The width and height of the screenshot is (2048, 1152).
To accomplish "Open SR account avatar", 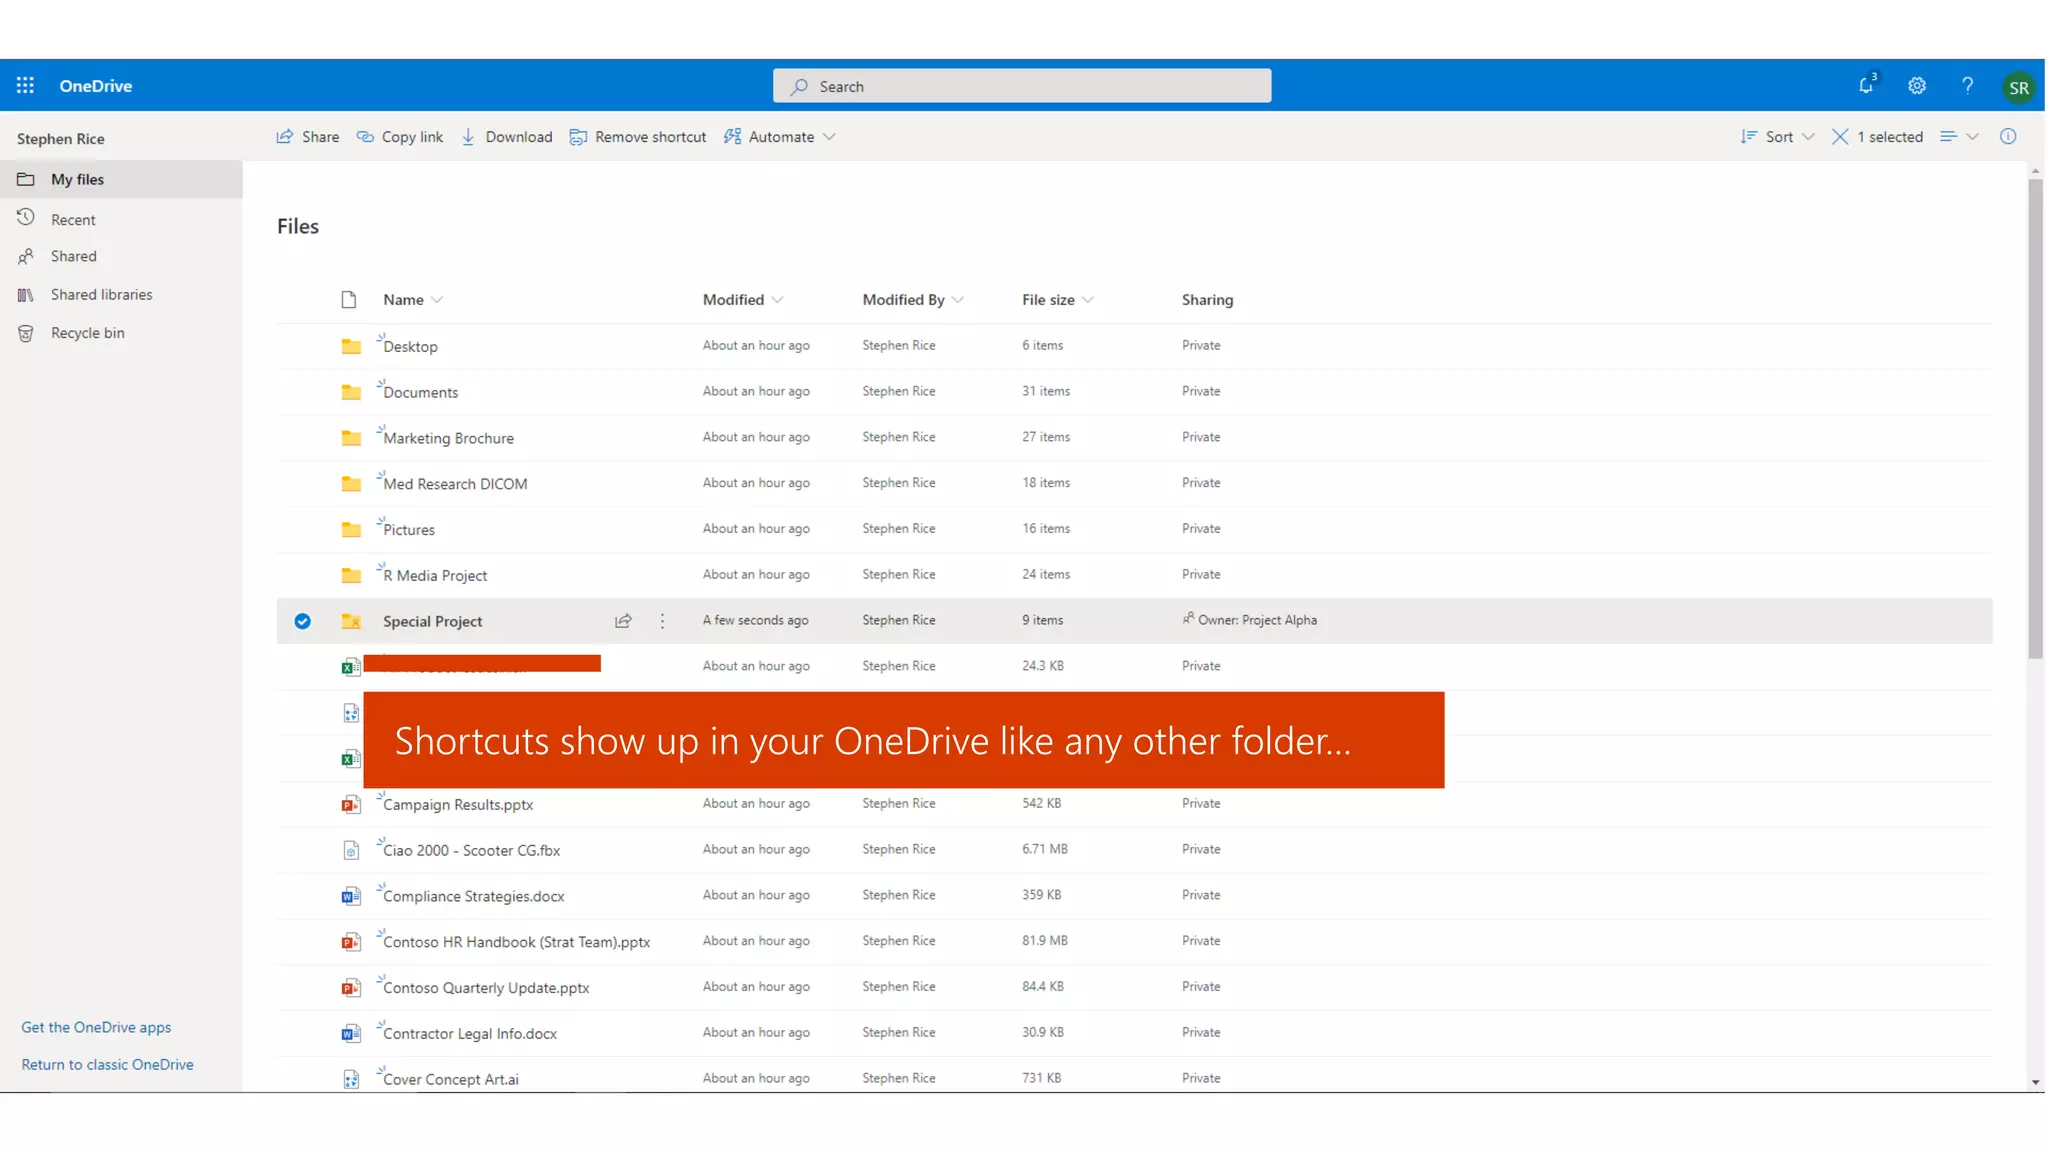I will point(2018,87).
